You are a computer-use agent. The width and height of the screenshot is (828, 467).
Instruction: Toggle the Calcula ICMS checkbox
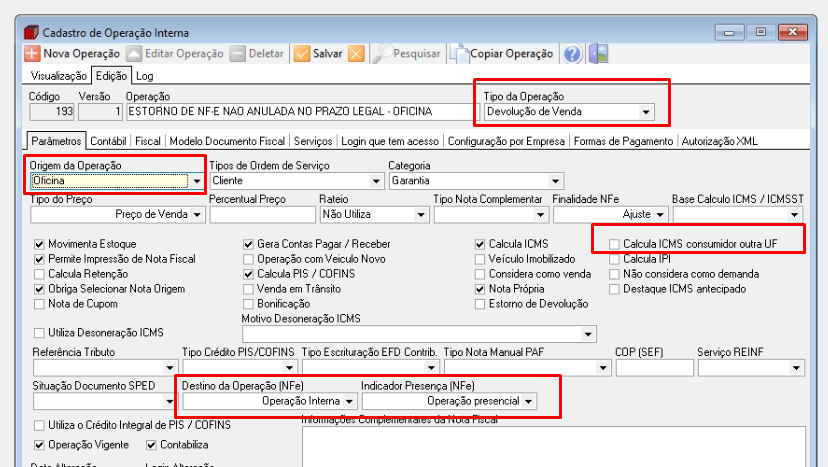[x=480, y=244]
